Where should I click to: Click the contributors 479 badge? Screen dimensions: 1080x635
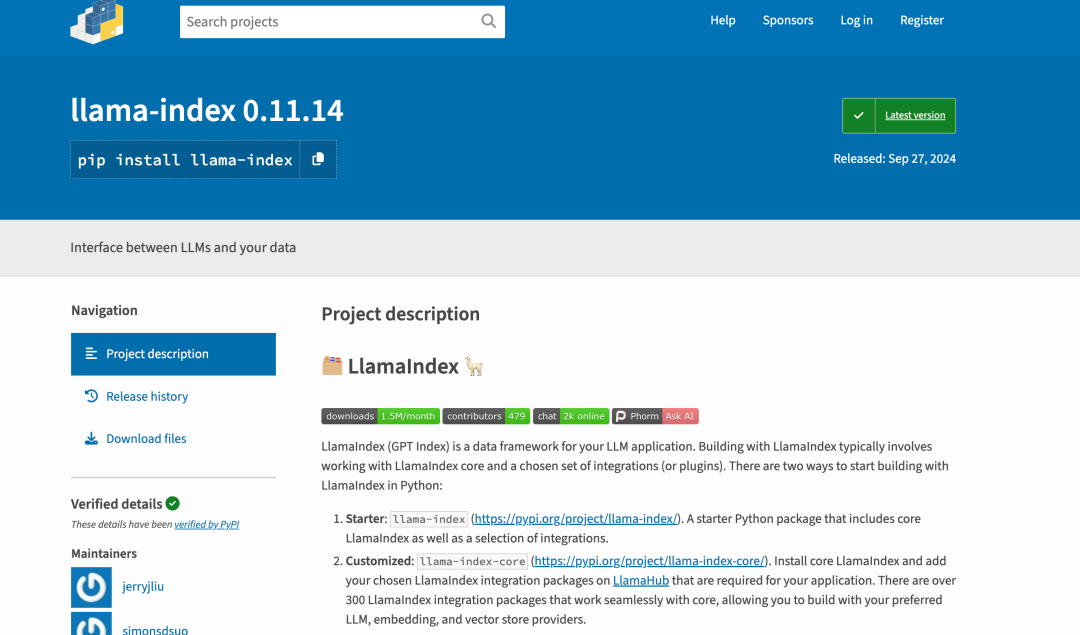click(486, 416)
